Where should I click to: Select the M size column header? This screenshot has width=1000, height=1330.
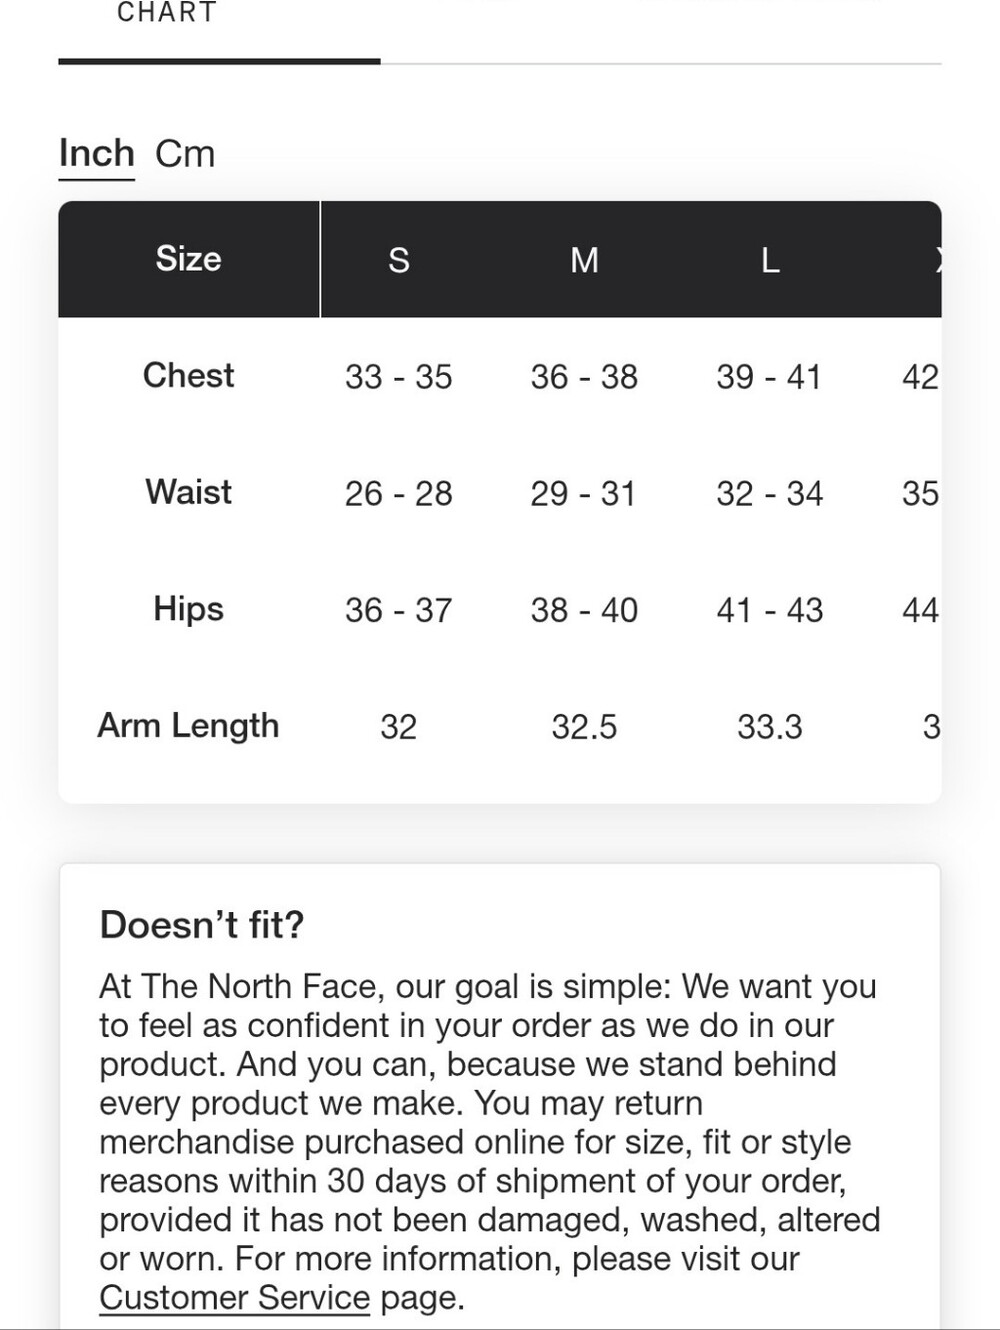click(584, 260)
